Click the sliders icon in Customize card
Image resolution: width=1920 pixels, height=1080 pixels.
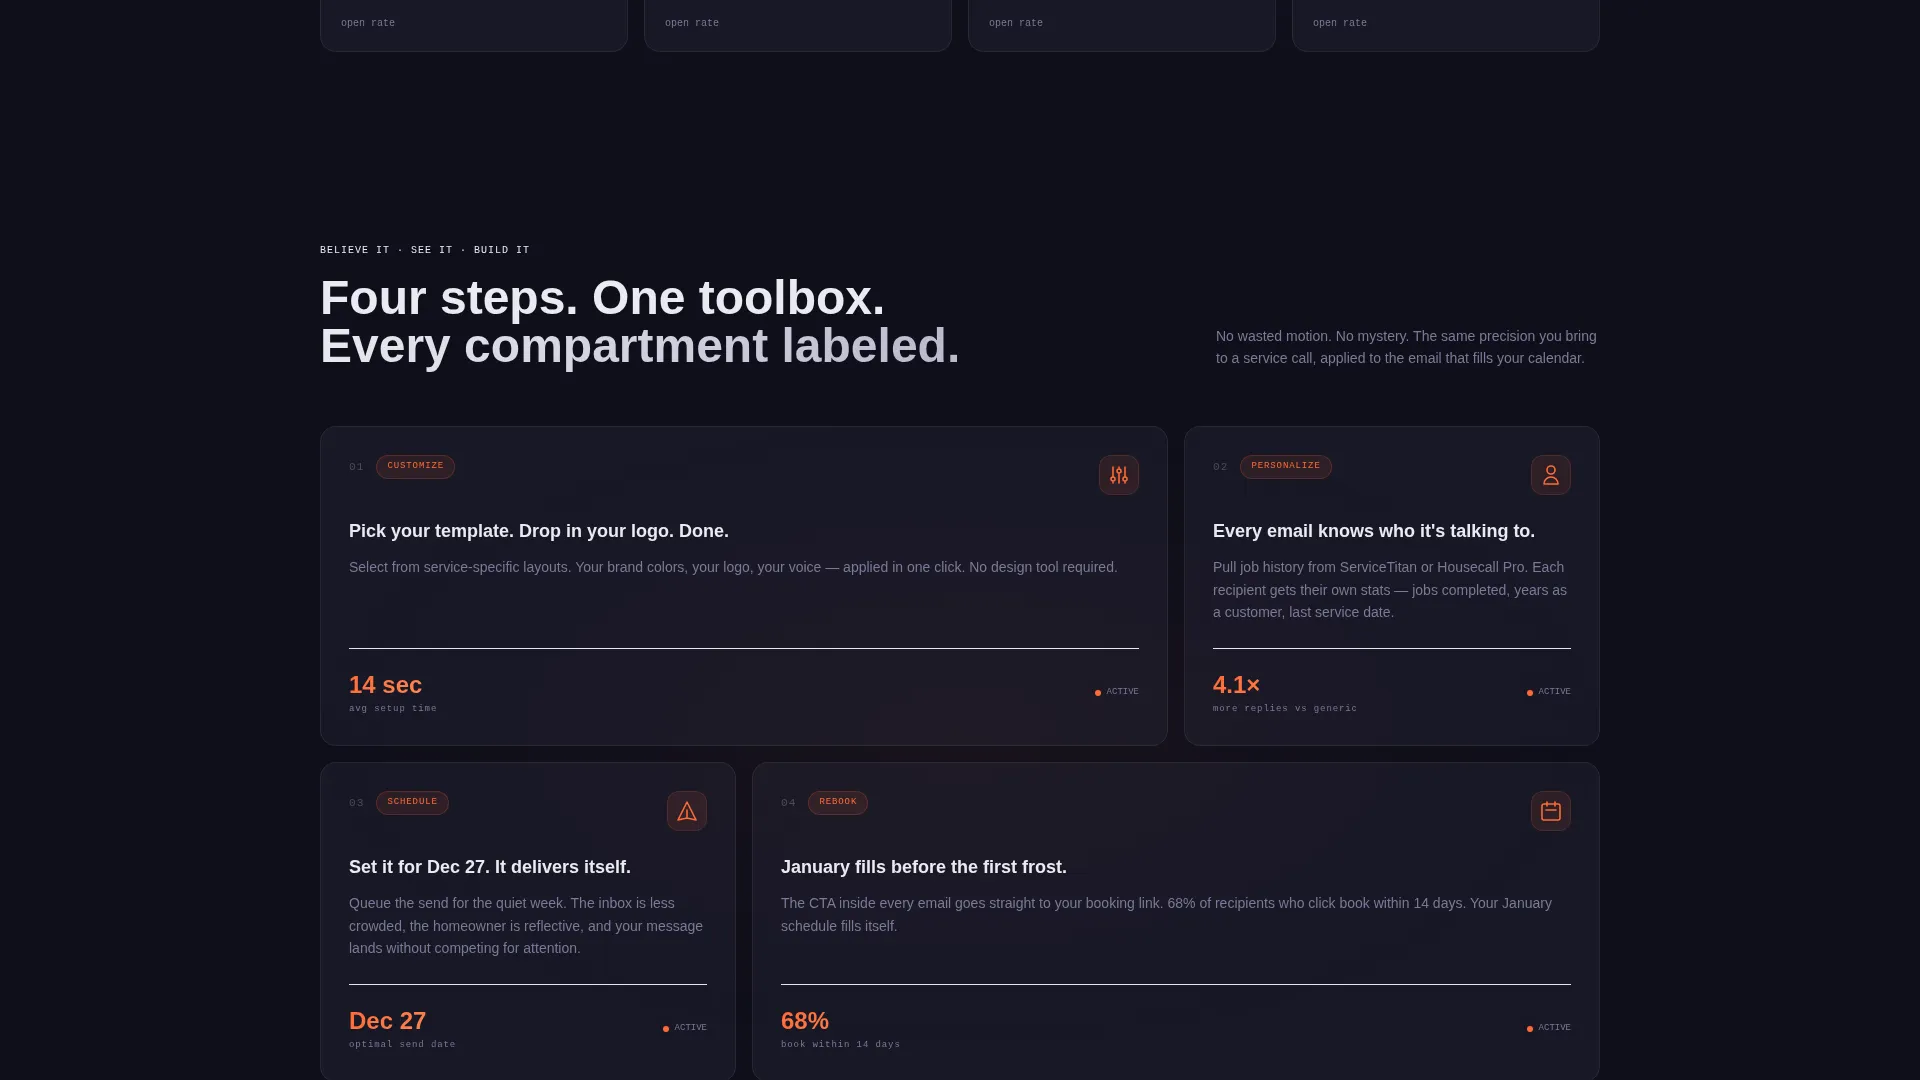[x=1119, y=475]
